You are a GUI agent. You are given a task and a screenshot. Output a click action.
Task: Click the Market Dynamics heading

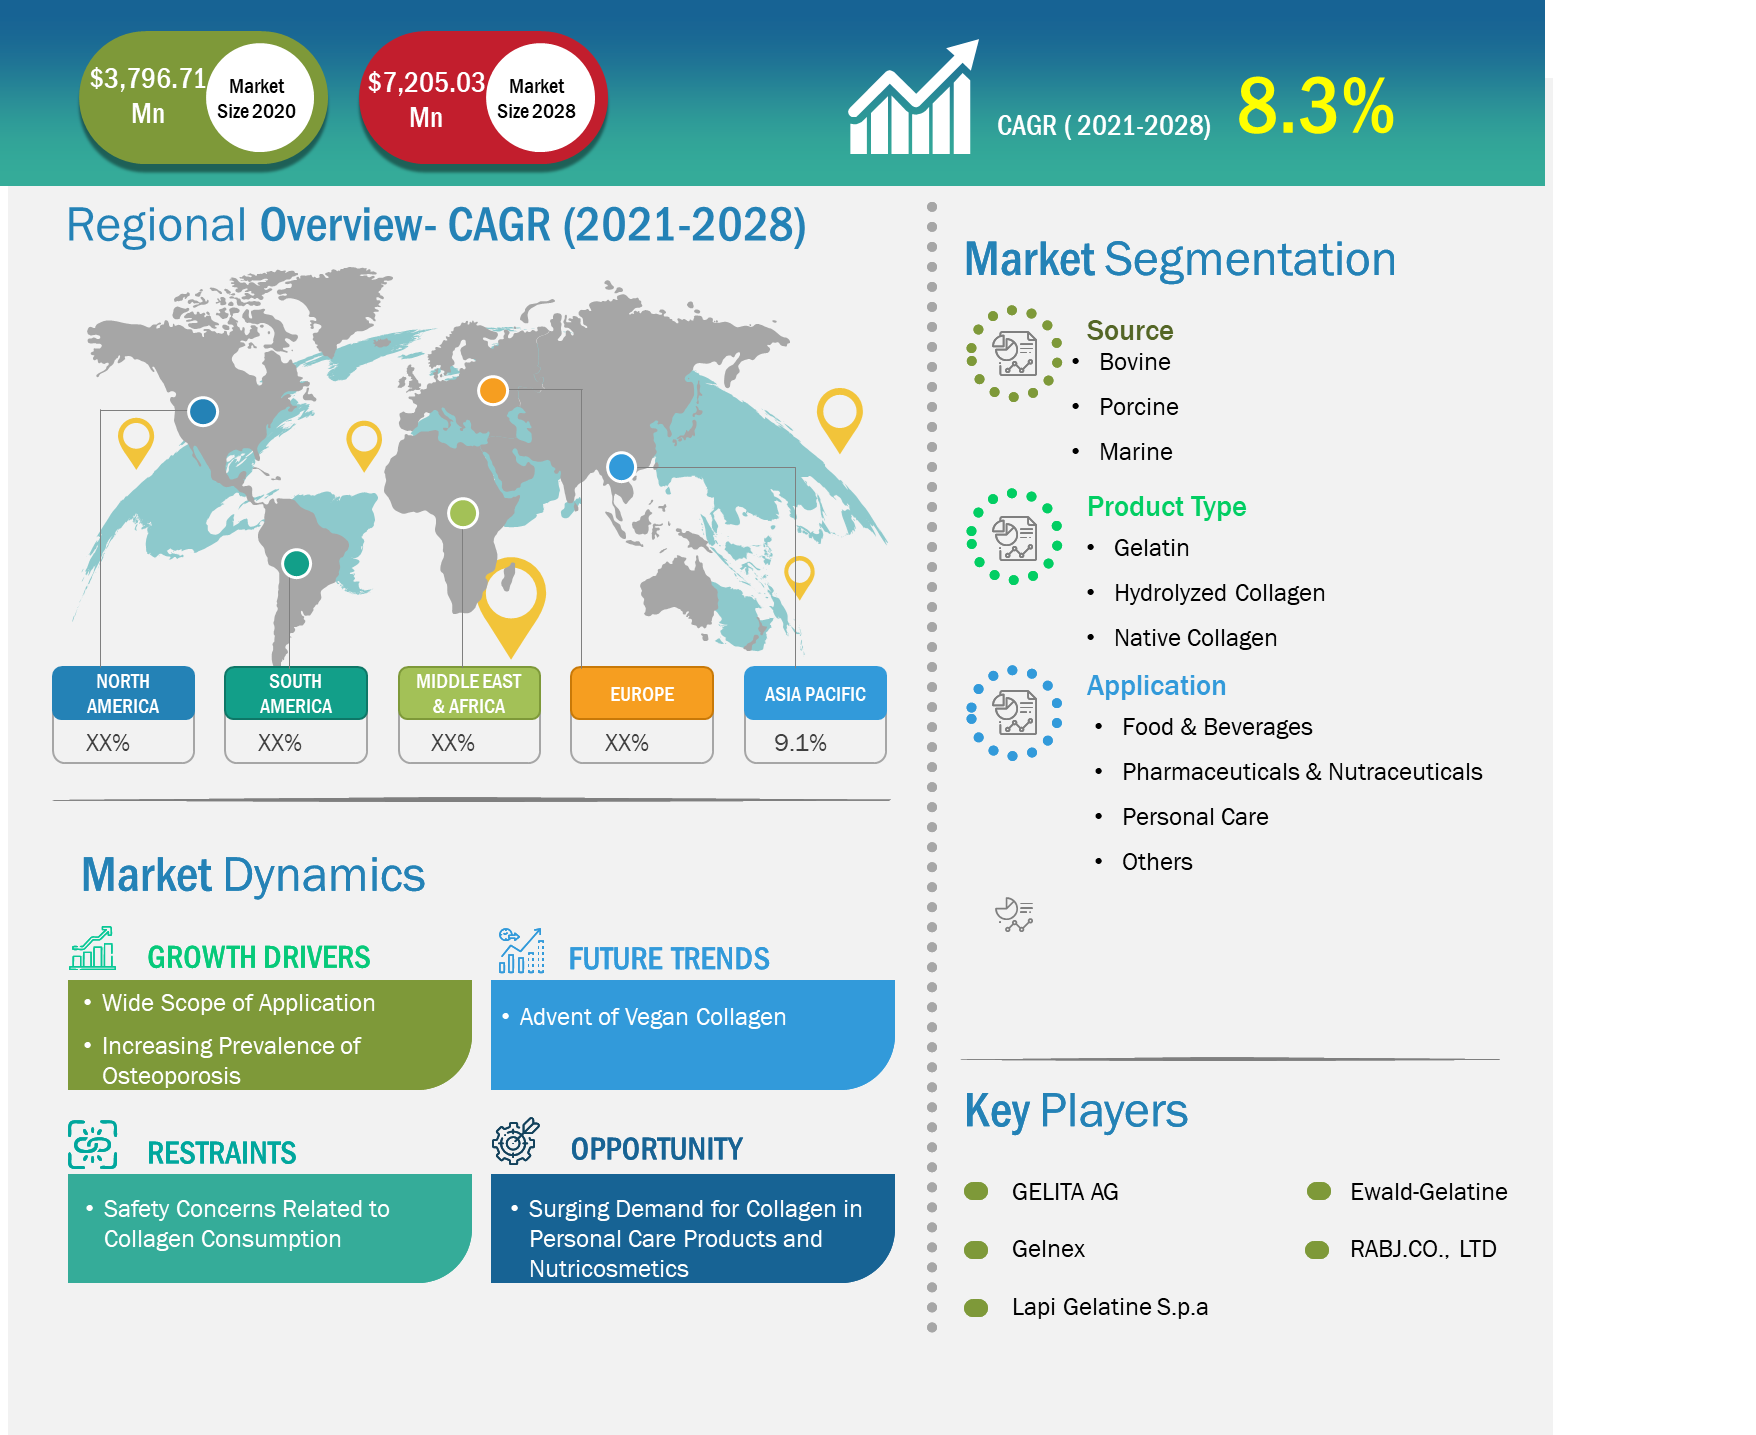click(x=253, y=875)
